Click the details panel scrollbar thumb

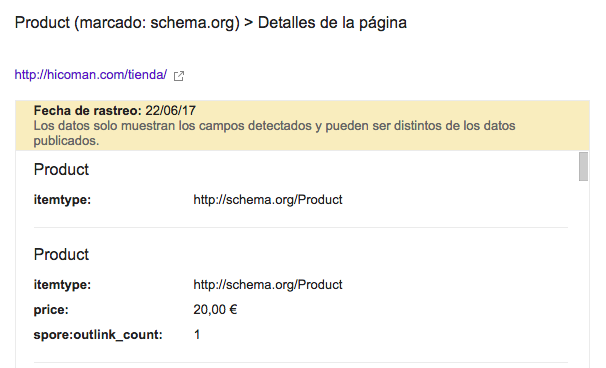[583, 166]
